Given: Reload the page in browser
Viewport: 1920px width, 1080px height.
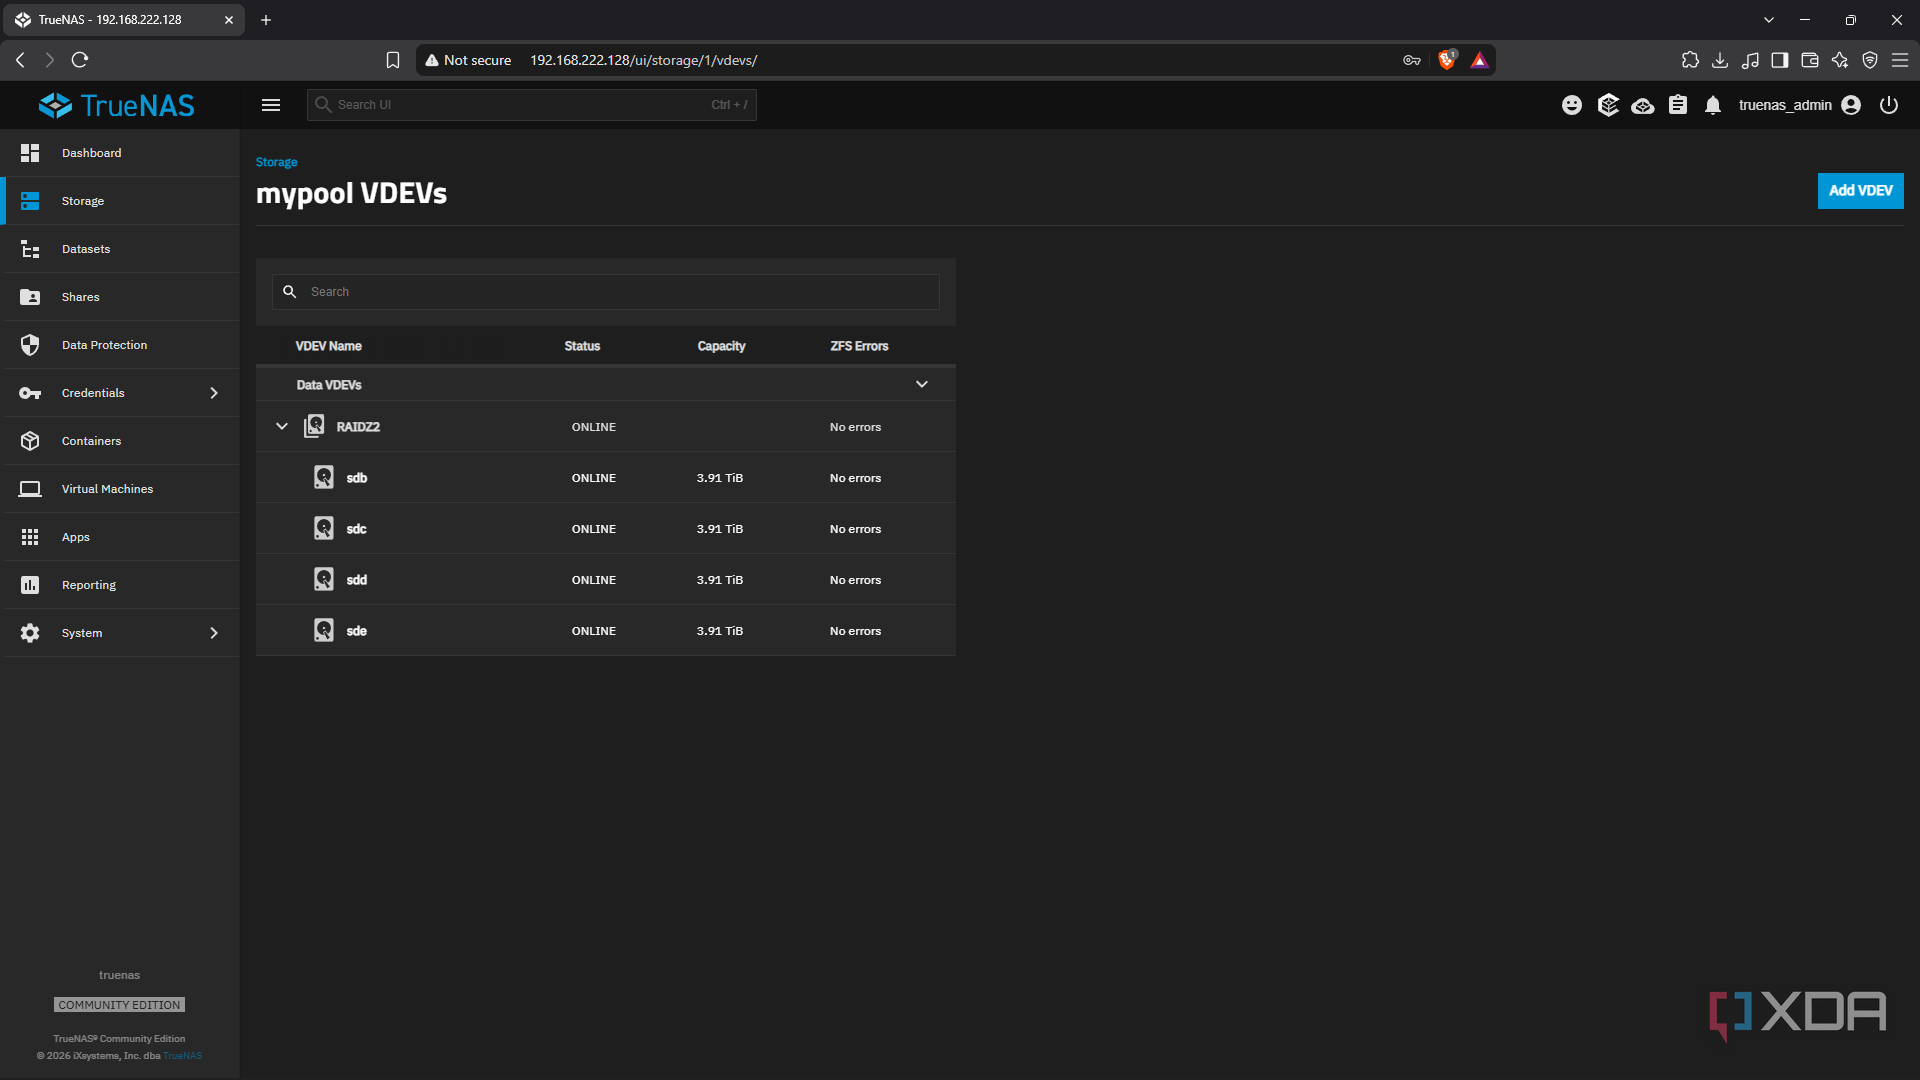Looking at the screenshot, I should pos(80,60).
